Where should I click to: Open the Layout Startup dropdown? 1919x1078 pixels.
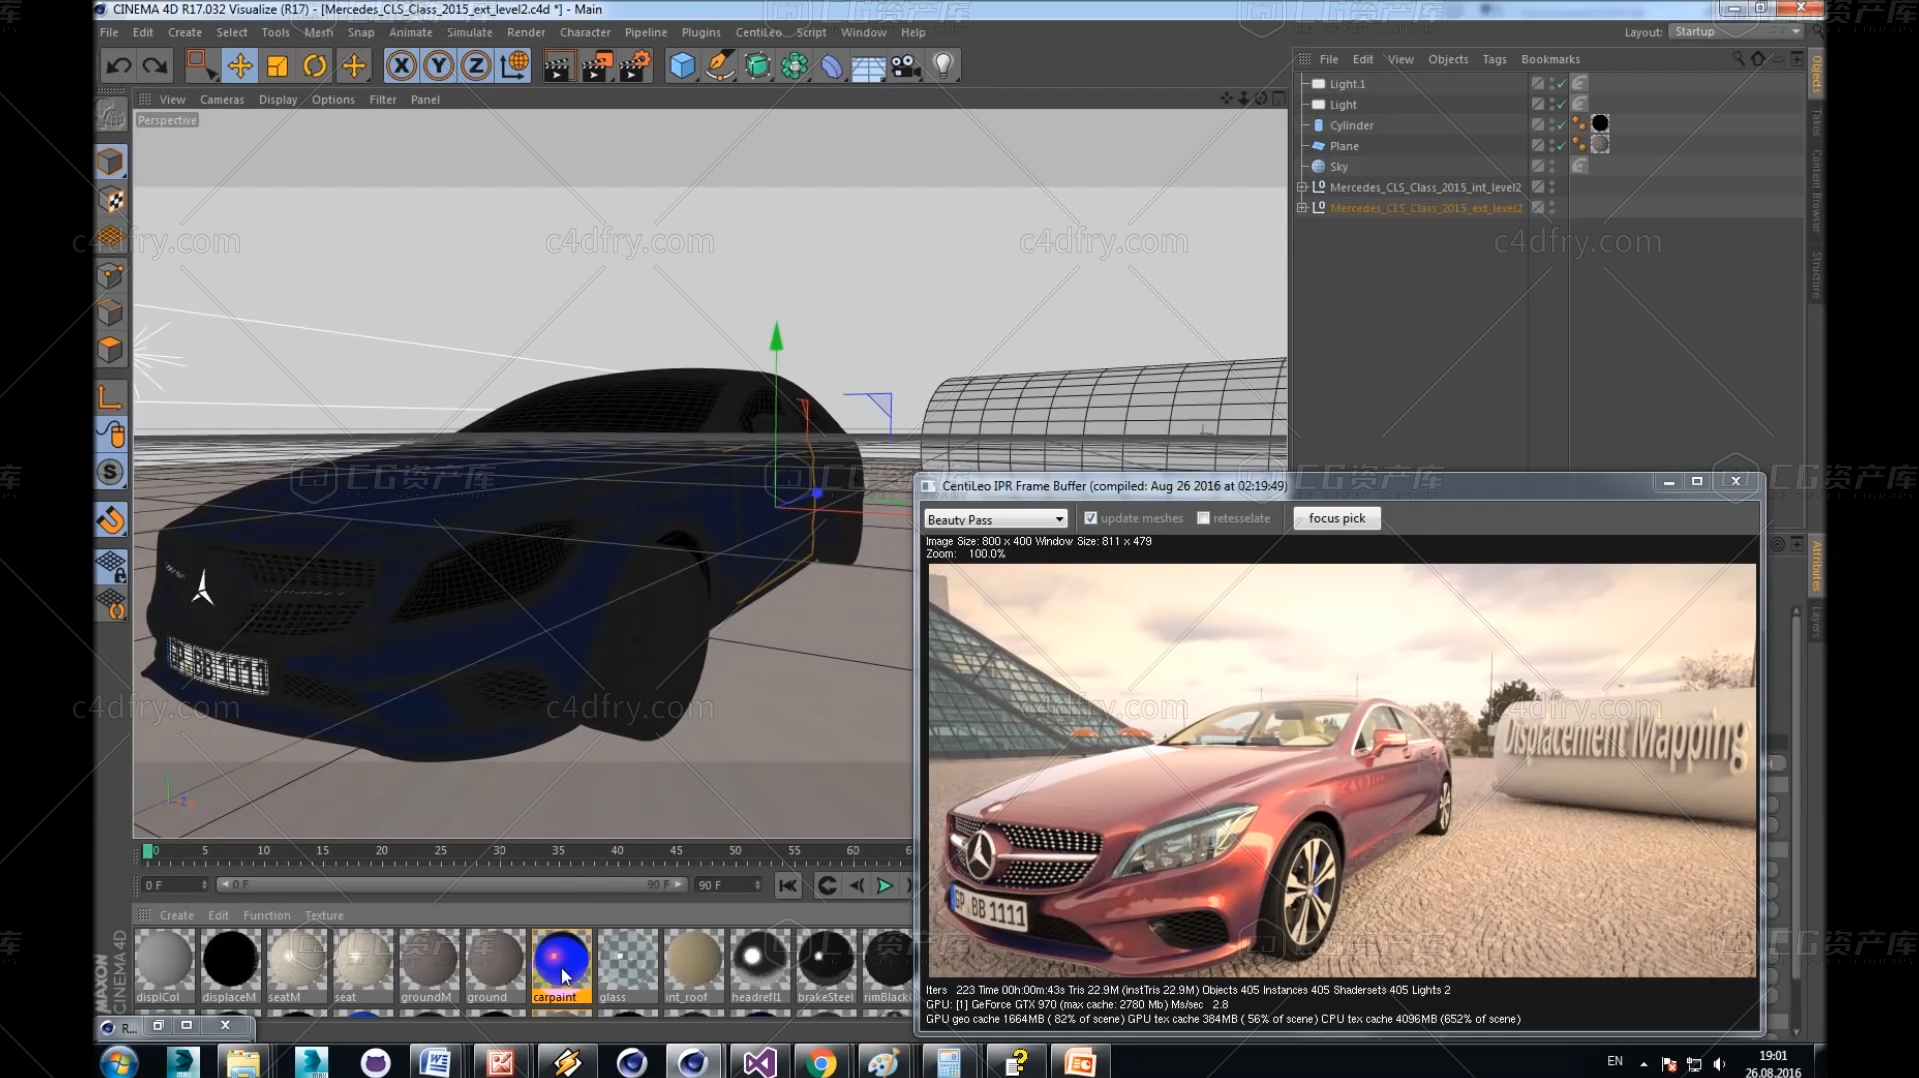click(1736, 32)
